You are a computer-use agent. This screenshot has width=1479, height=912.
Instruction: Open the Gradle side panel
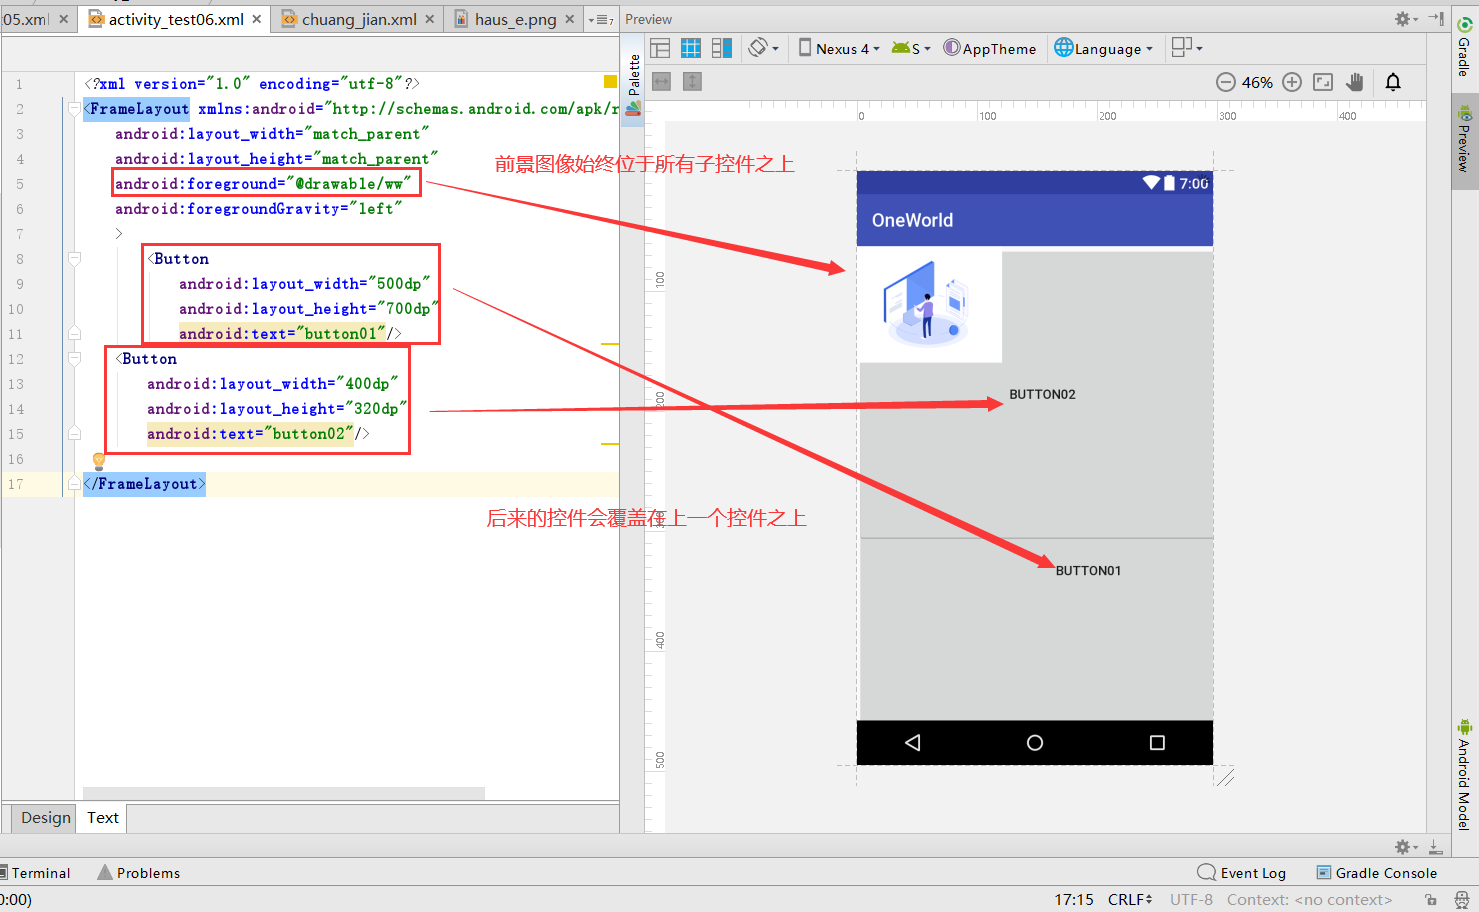pos(1465,48)
